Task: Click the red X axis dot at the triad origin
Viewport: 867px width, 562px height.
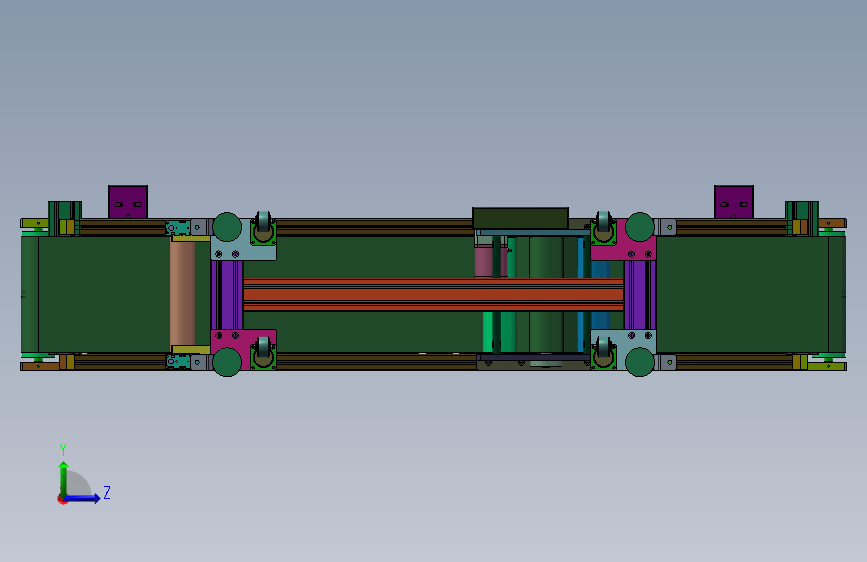Action: (x=62, y=499)
